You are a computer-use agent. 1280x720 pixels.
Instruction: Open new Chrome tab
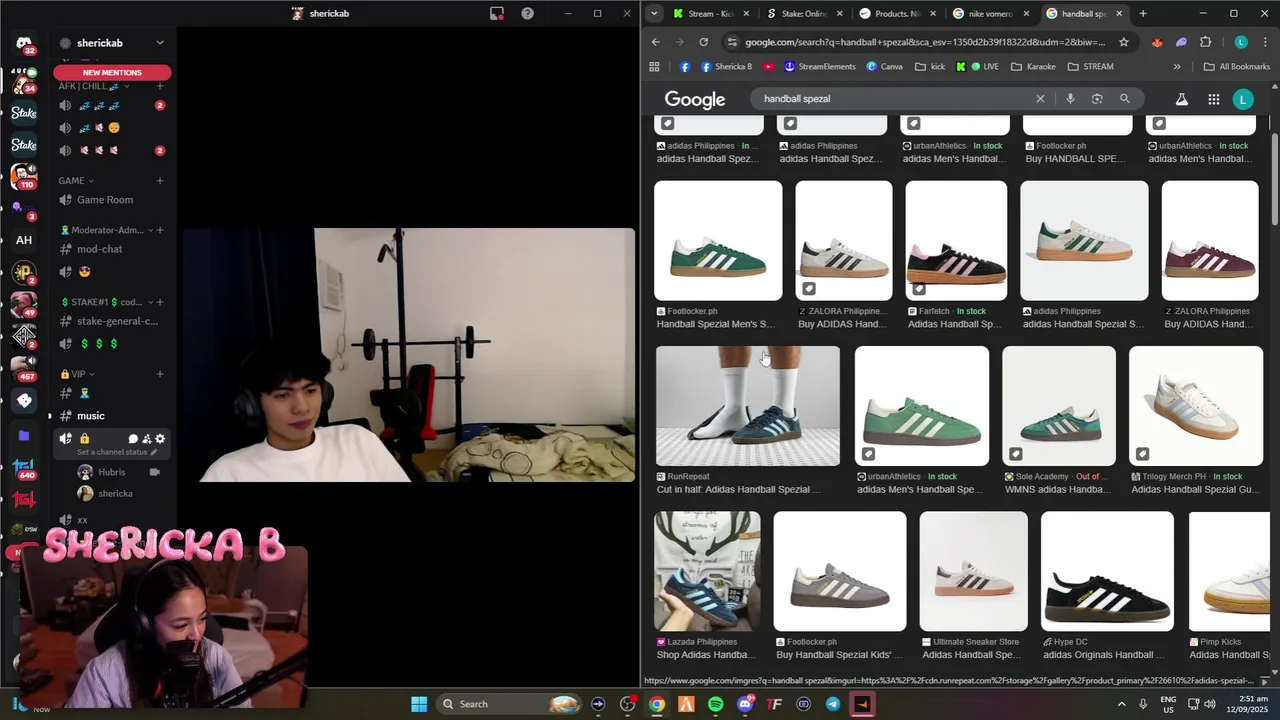1143,13
